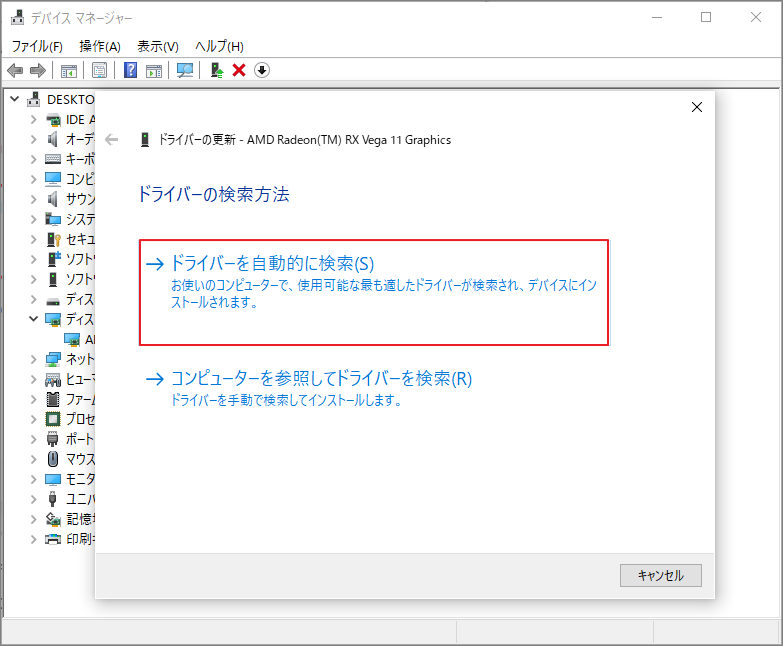This screenshot has width=783, height=646.
Task: Choose ドライバーを自動的に検索(S) option
Action: click(x=374, y=292)
